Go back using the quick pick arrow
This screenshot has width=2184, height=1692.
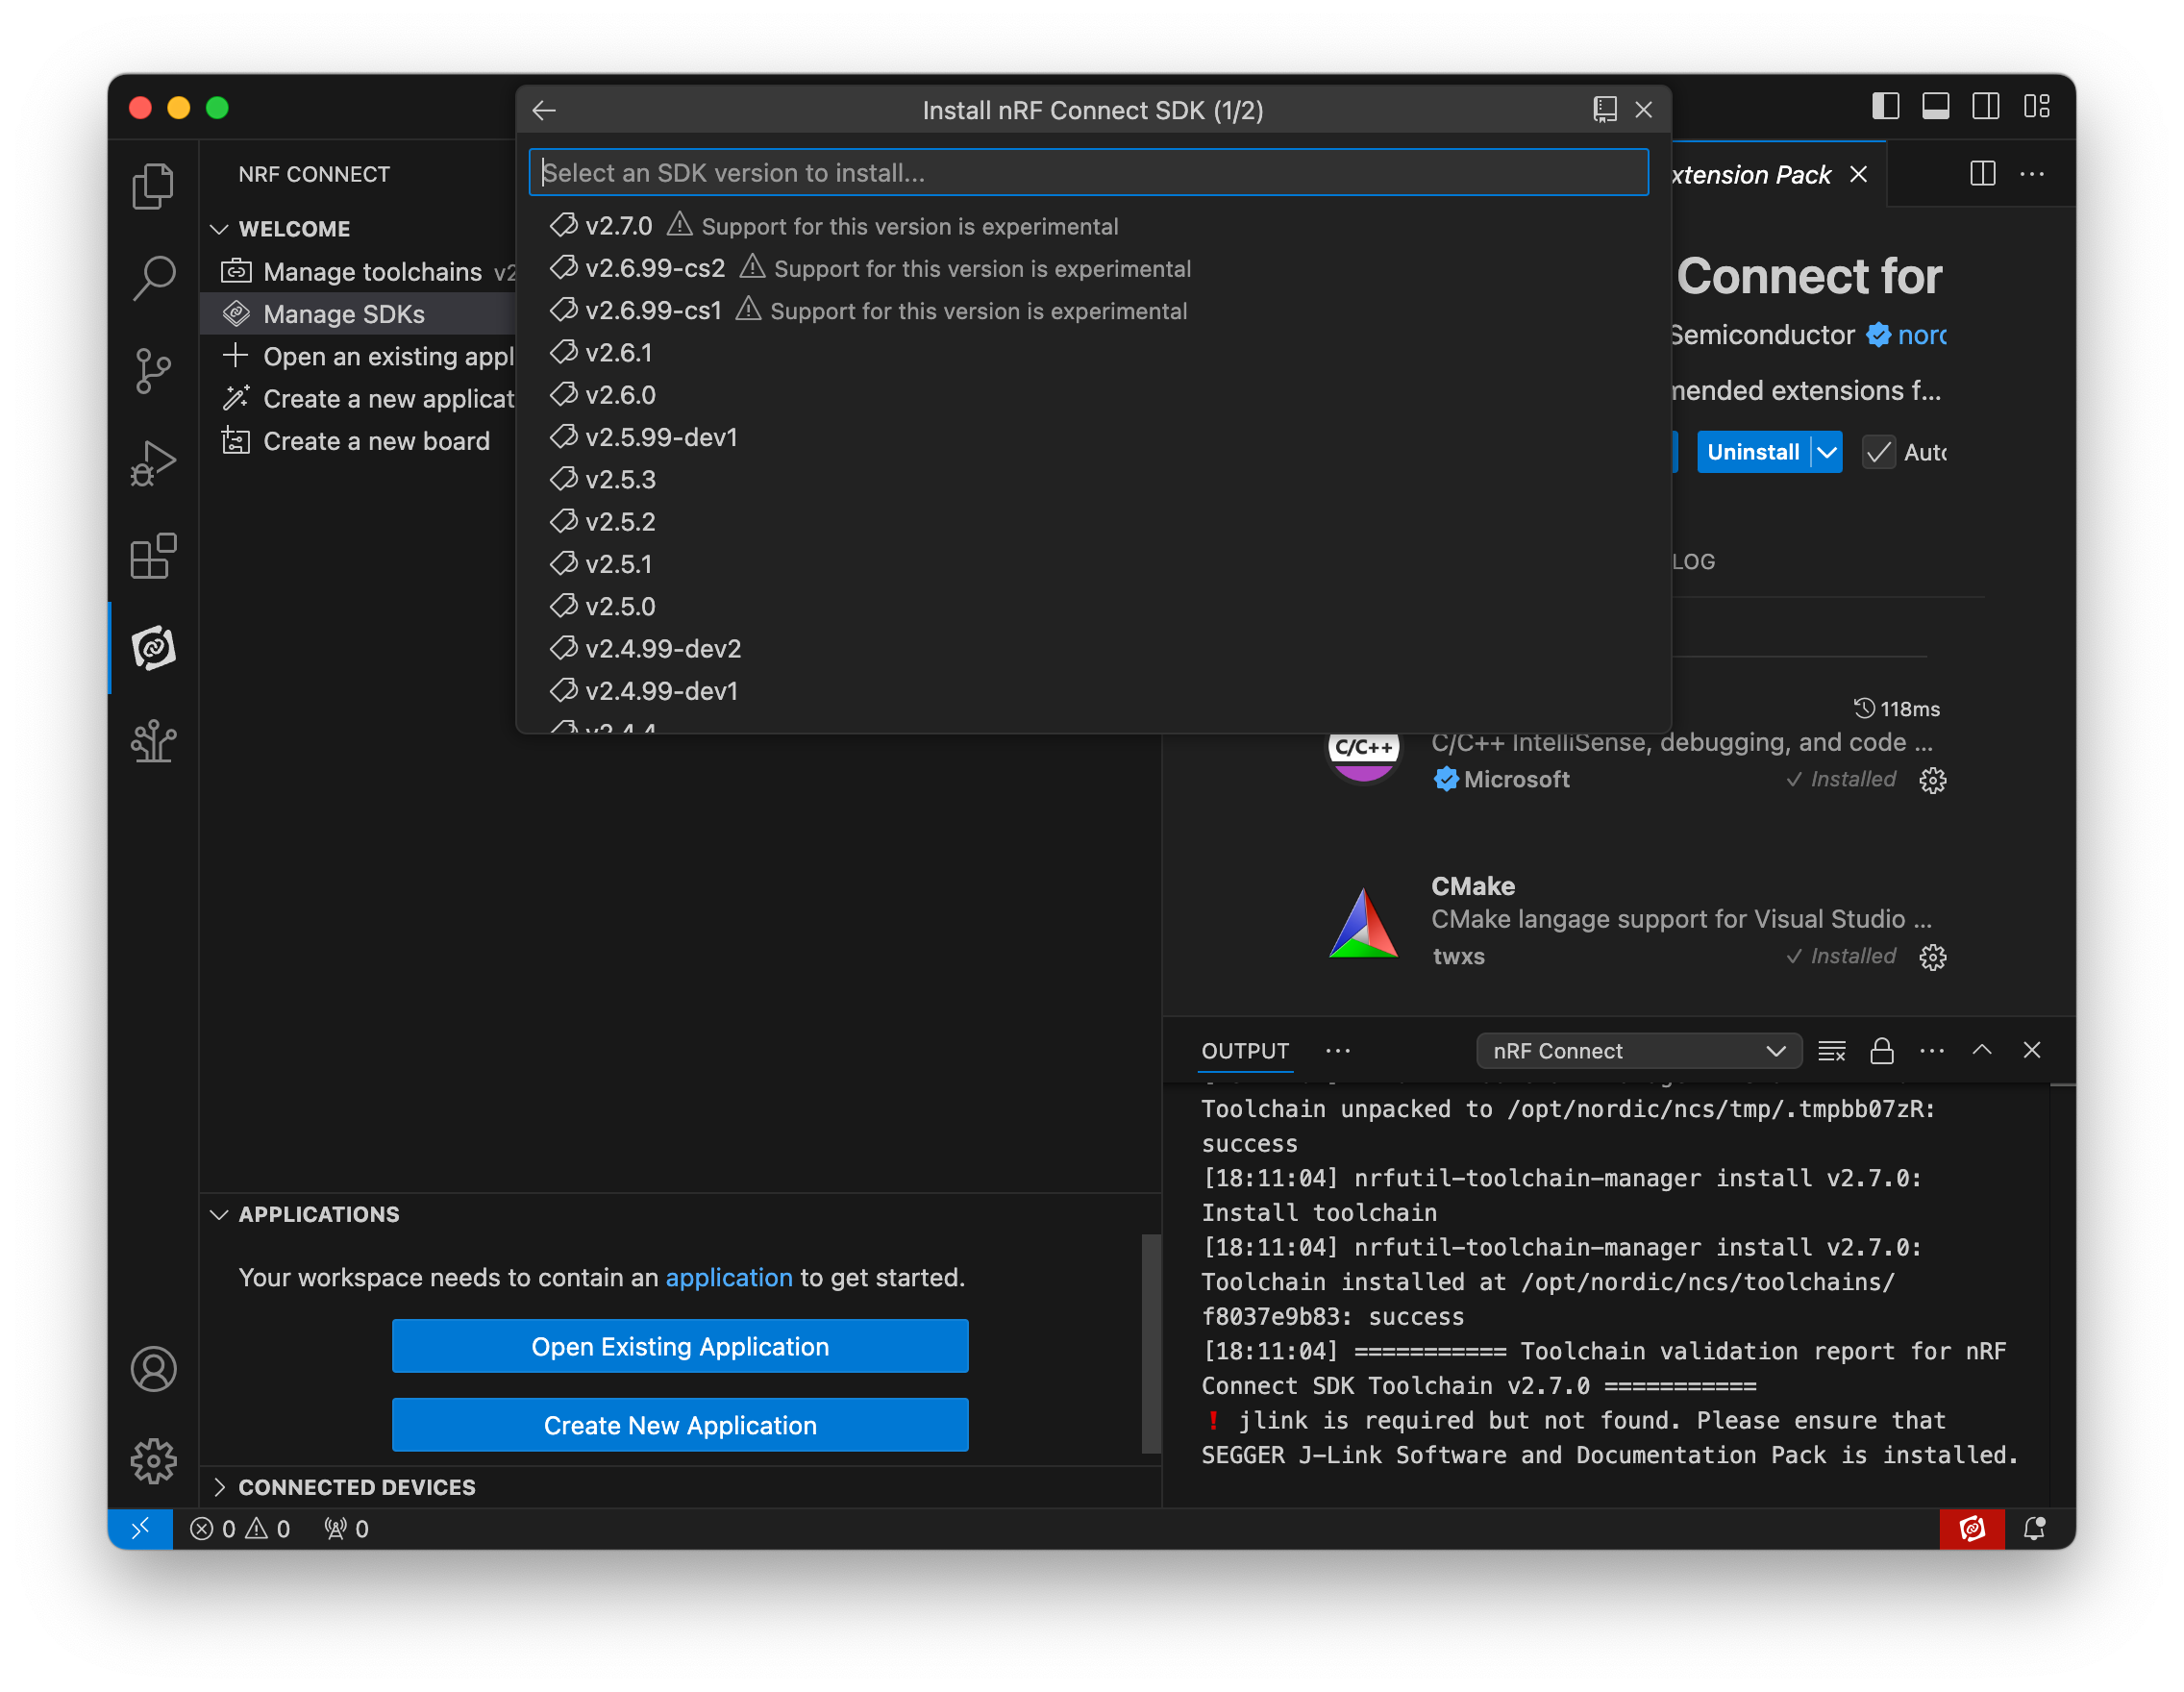[544, 110]
